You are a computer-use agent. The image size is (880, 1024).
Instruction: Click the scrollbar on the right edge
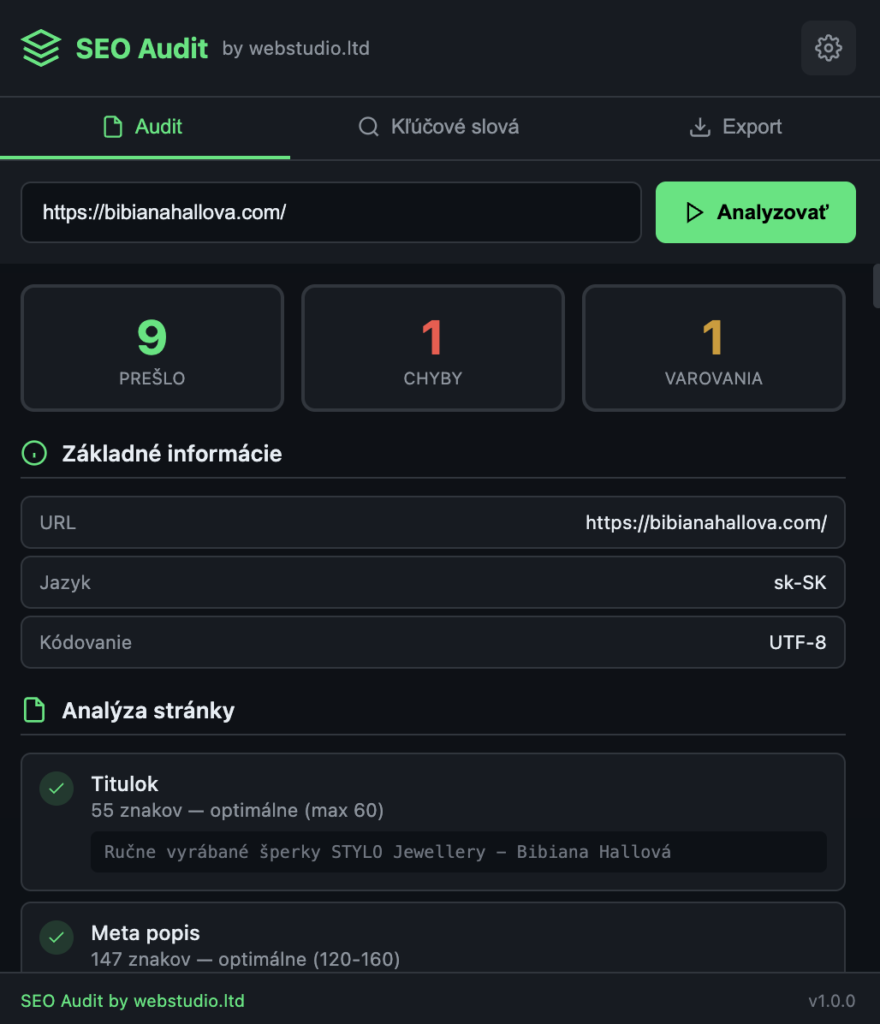pyautogui.click(x=875, y=285)
